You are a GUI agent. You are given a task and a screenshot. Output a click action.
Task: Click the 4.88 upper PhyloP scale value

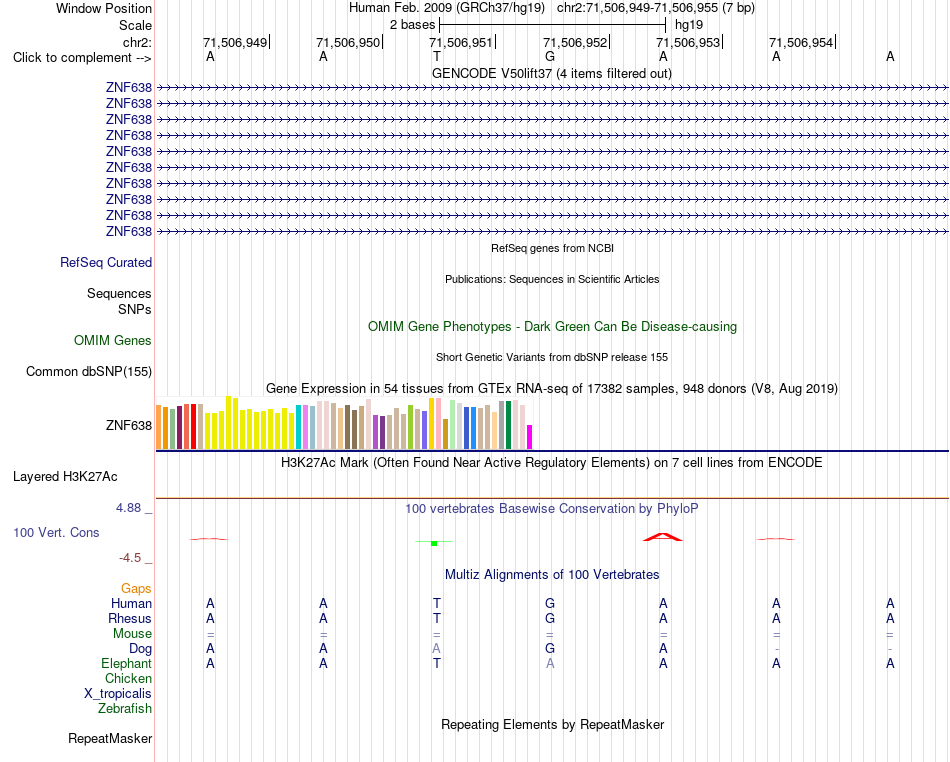click(128, 508)
